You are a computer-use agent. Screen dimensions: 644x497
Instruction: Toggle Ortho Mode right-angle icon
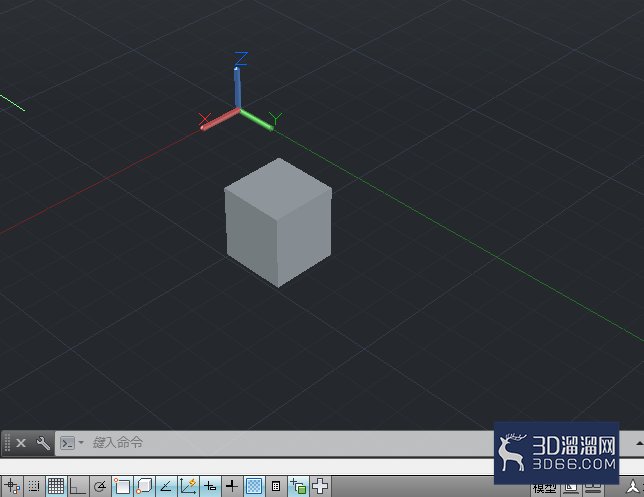click(78, 487)
